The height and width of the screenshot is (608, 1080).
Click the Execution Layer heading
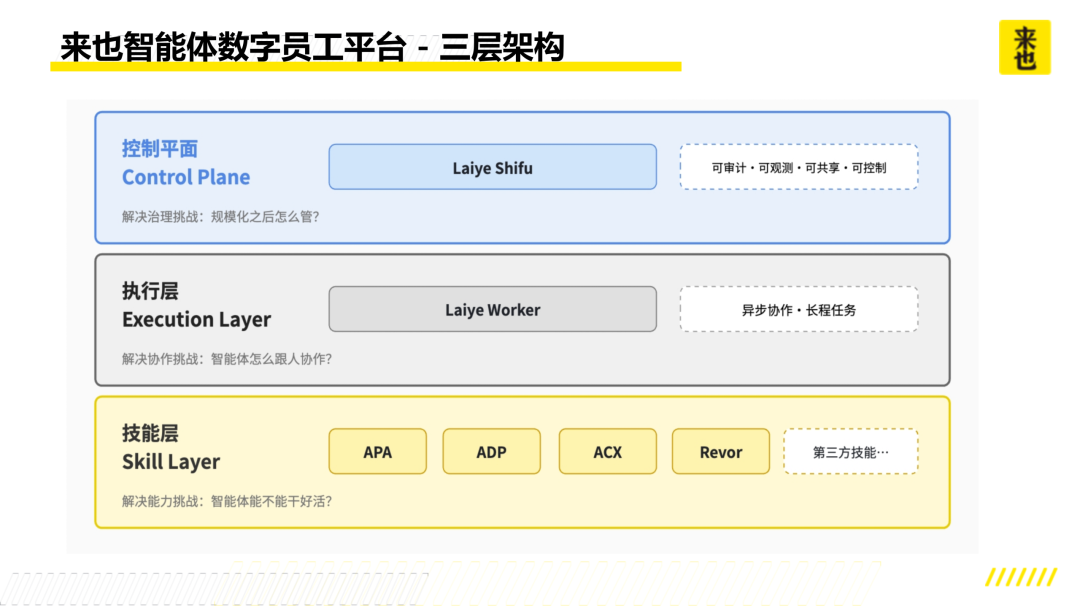click(196, 319)
